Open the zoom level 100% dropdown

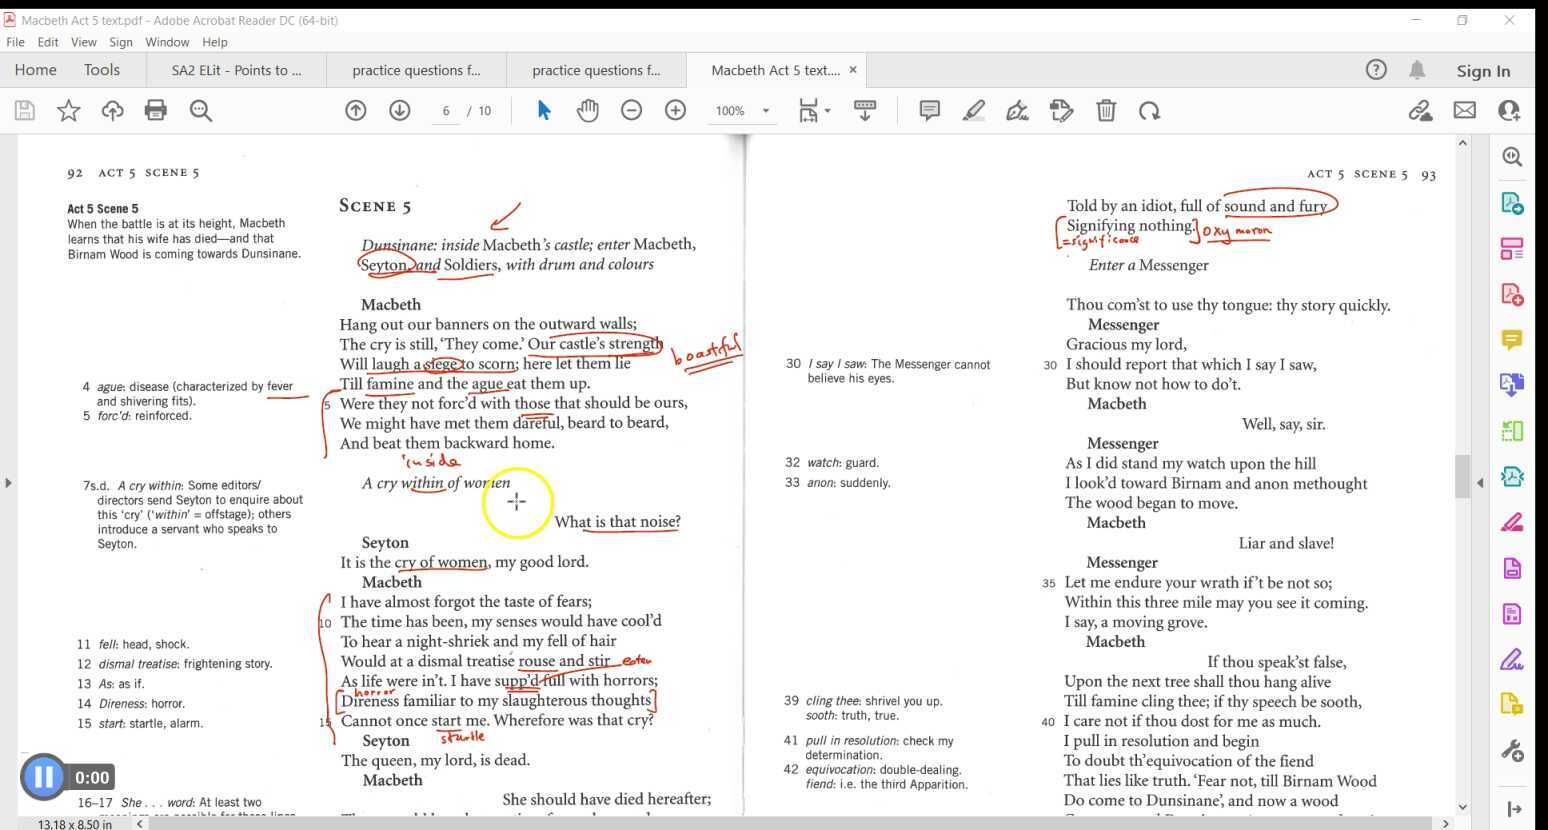742,110
